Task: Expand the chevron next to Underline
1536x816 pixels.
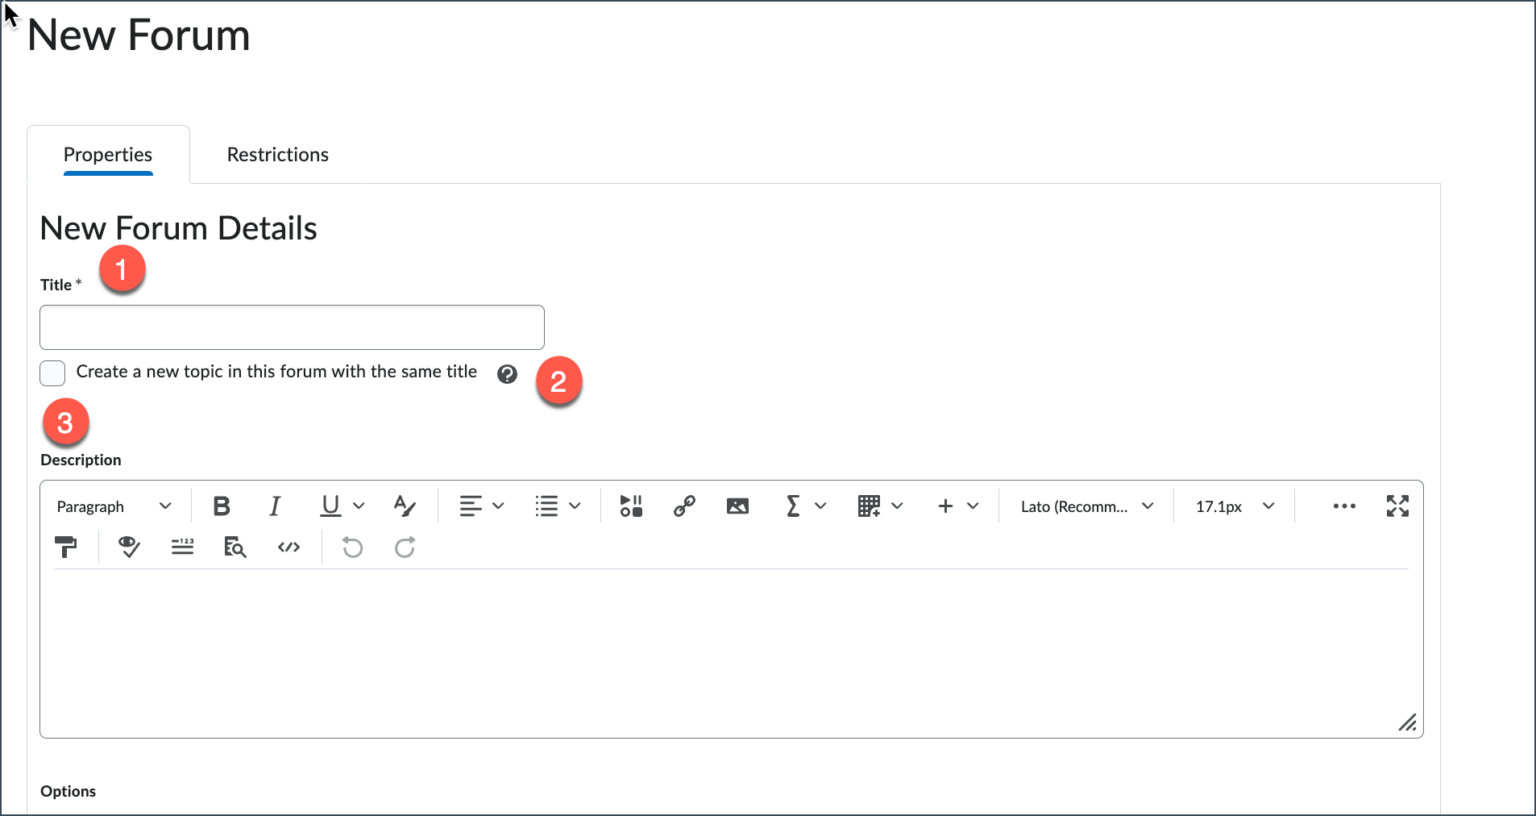Action: pos(359,506)
